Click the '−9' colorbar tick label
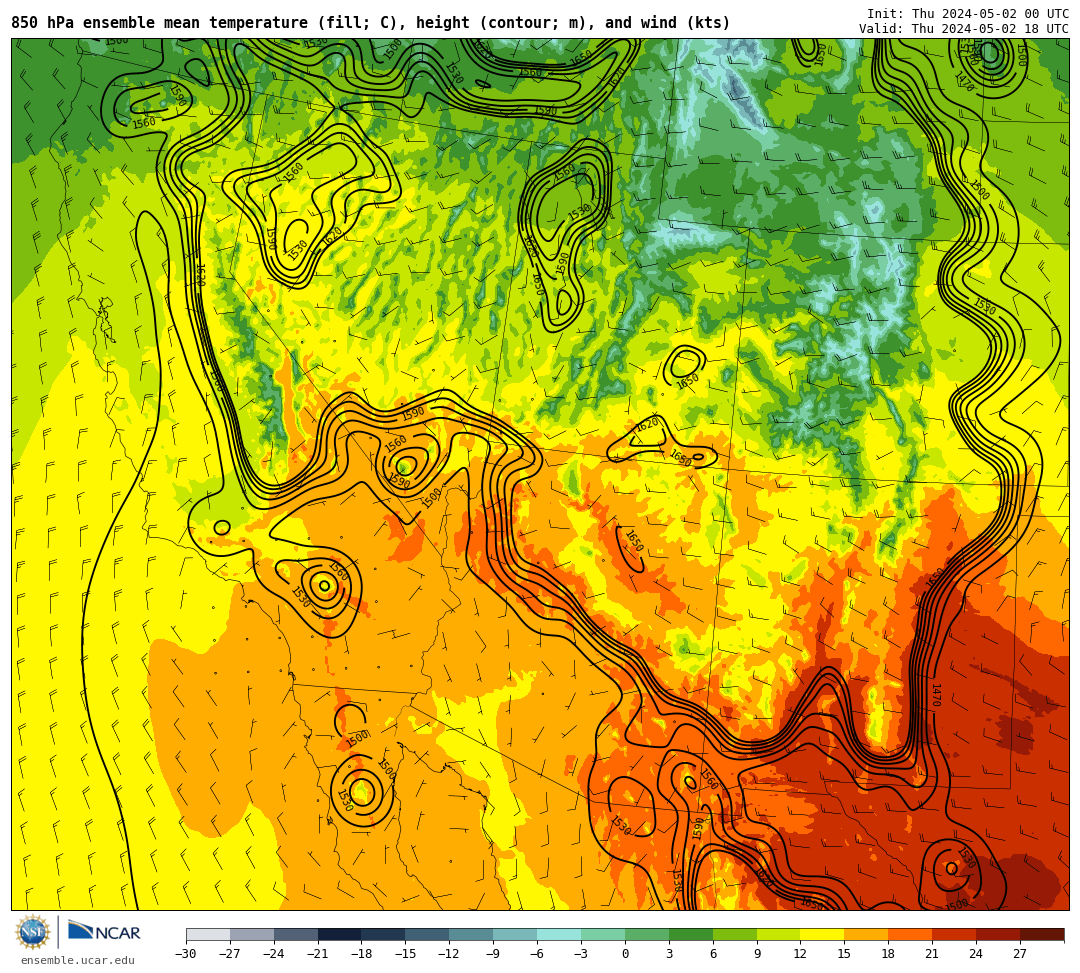The height and width of the screenshot is (973, 1080). (x=493, y=954)
